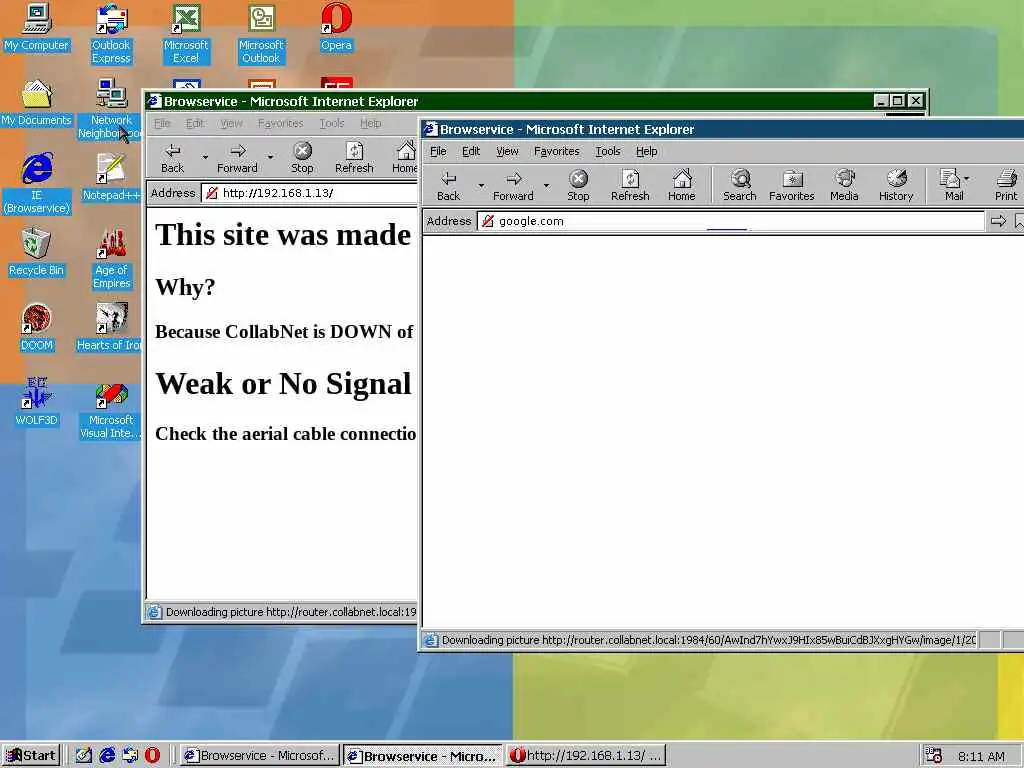Select Hearts of Iron desktop icon
The image size is (1024, 768).
(110, 328)
